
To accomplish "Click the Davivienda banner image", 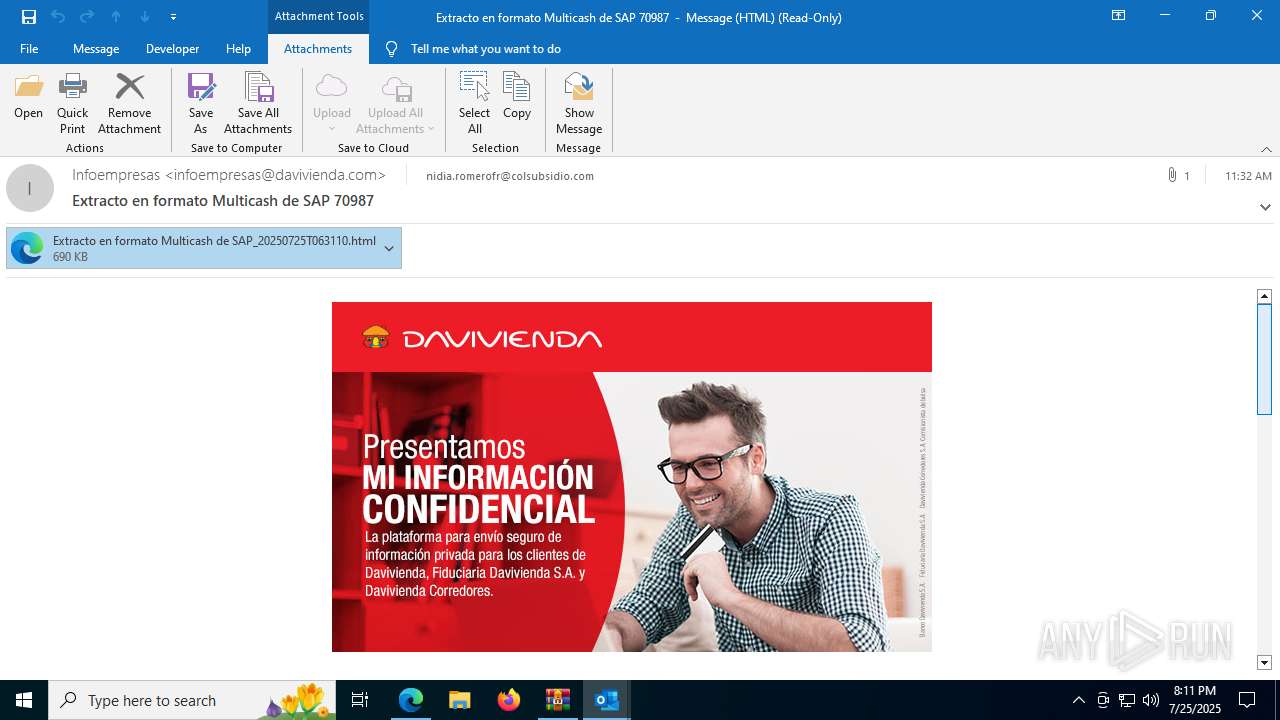I will click(x=632, y=512).
